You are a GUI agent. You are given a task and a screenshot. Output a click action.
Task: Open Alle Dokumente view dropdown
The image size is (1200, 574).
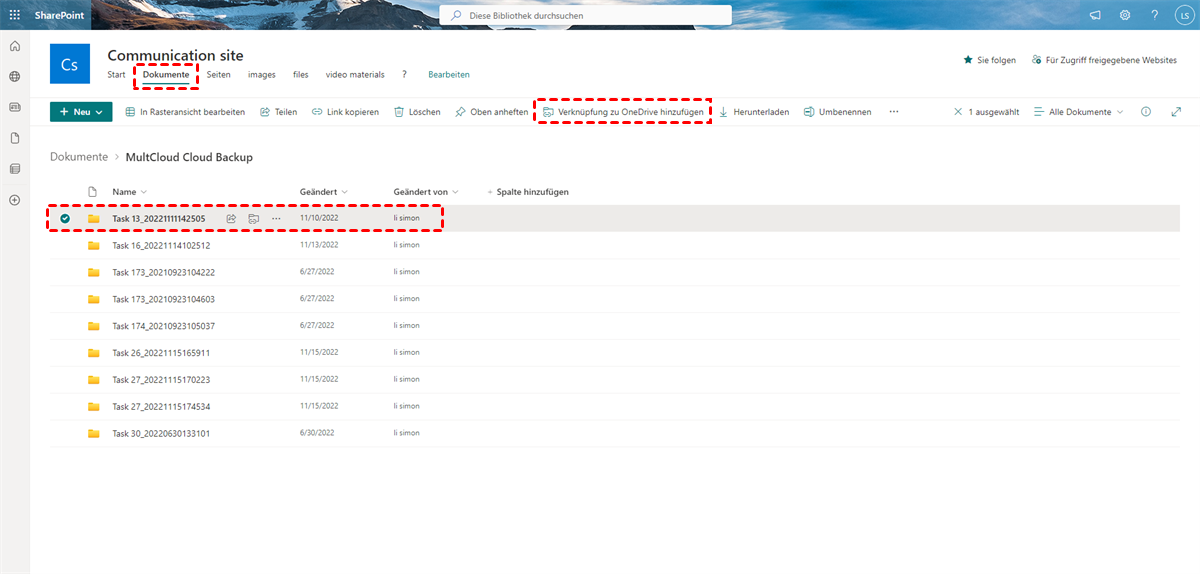click(1078, 112)
